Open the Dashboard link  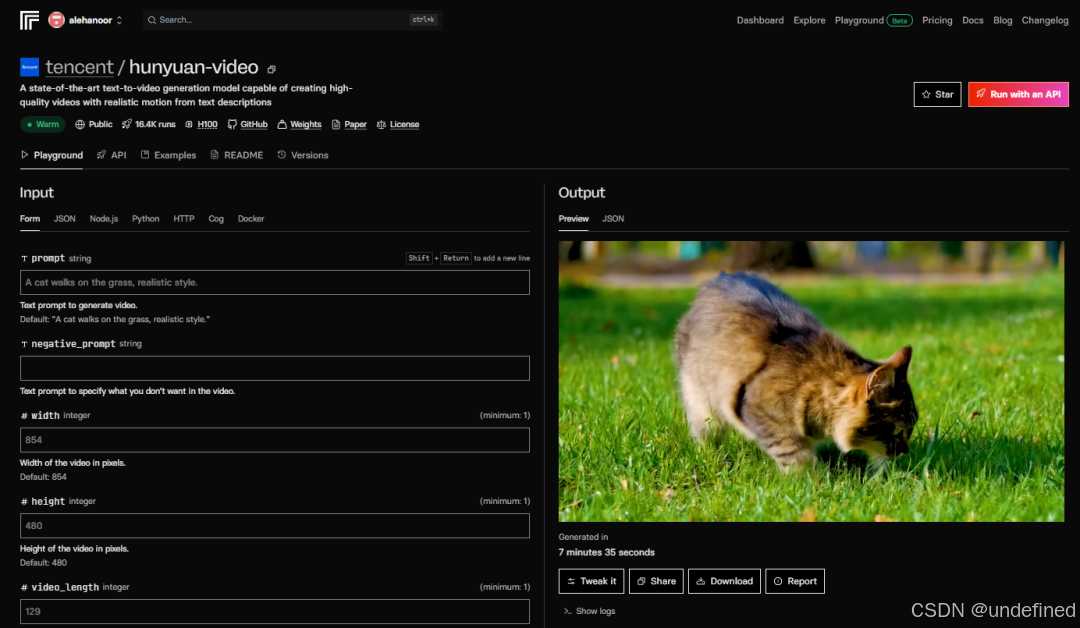point(760,20)
